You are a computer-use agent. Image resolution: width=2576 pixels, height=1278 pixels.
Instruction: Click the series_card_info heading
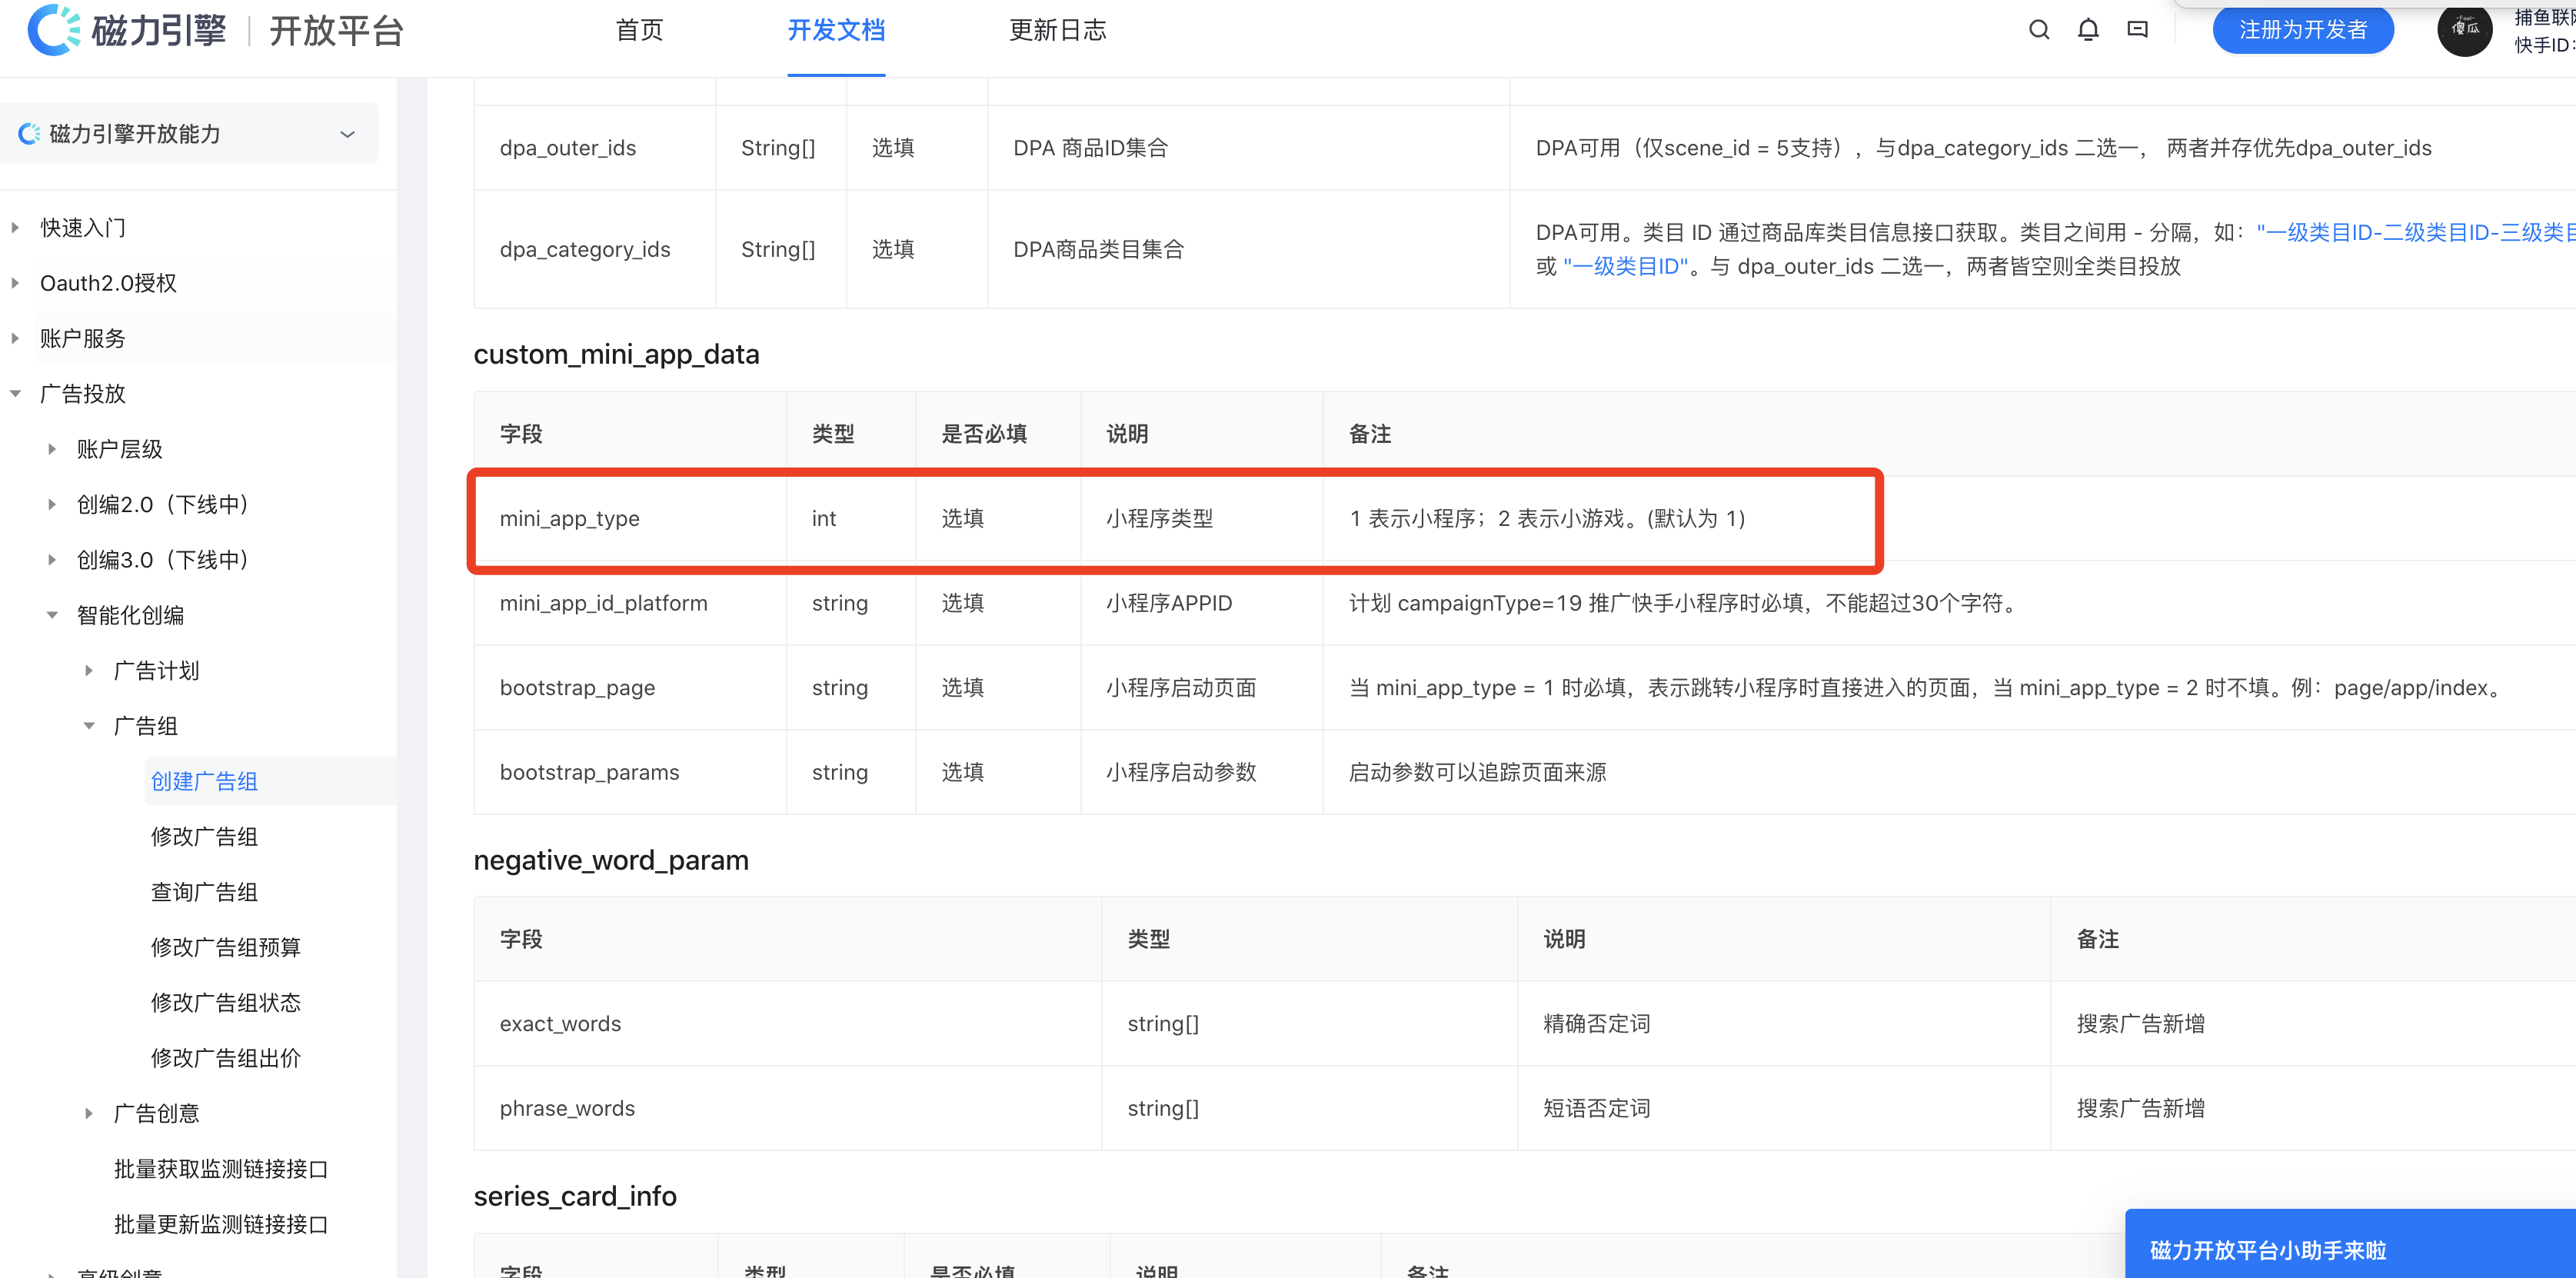click(575, 1196)
